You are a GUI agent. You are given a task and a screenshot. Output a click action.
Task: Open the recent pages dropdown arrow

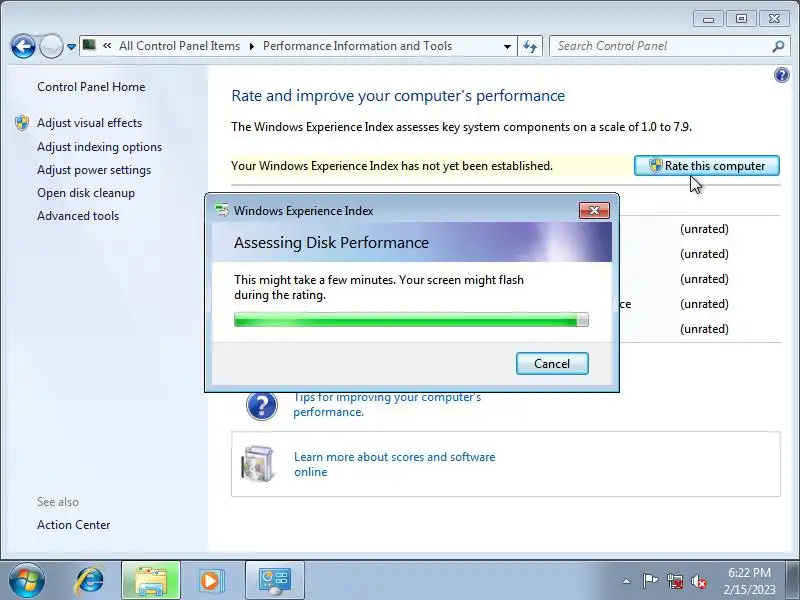coord(71,46)
